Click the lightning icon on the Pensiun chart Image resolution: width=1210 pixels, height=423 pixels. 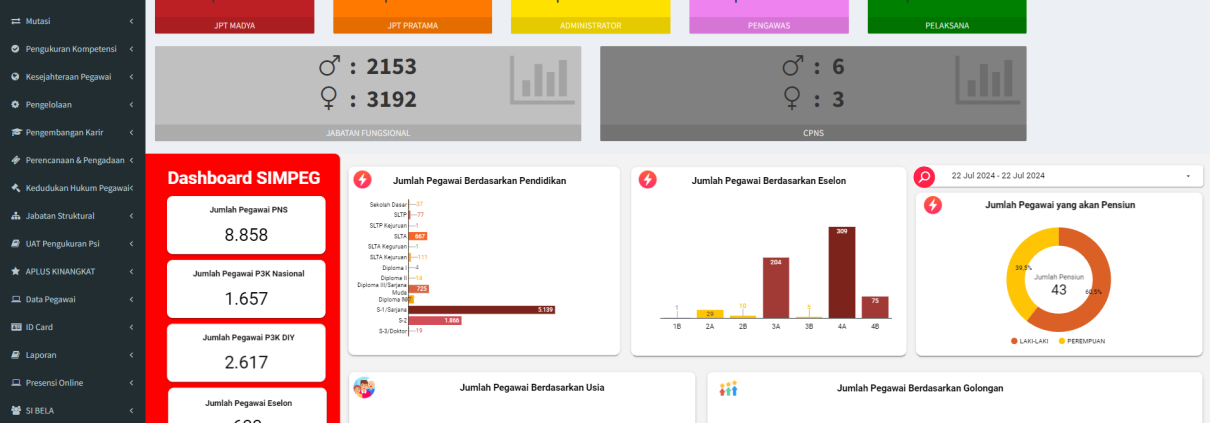coord(932,205)
